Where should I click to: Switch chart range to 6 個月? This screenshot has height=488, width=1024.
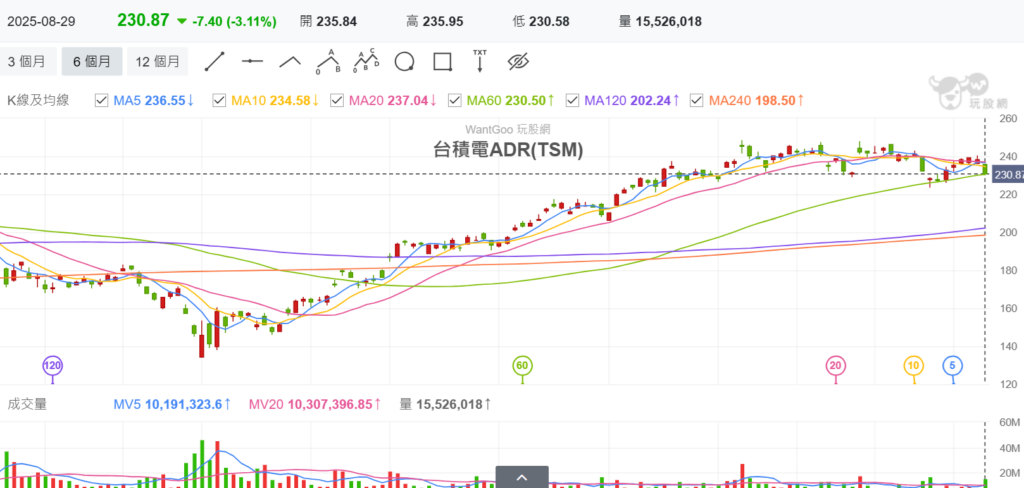coord(91,62)
